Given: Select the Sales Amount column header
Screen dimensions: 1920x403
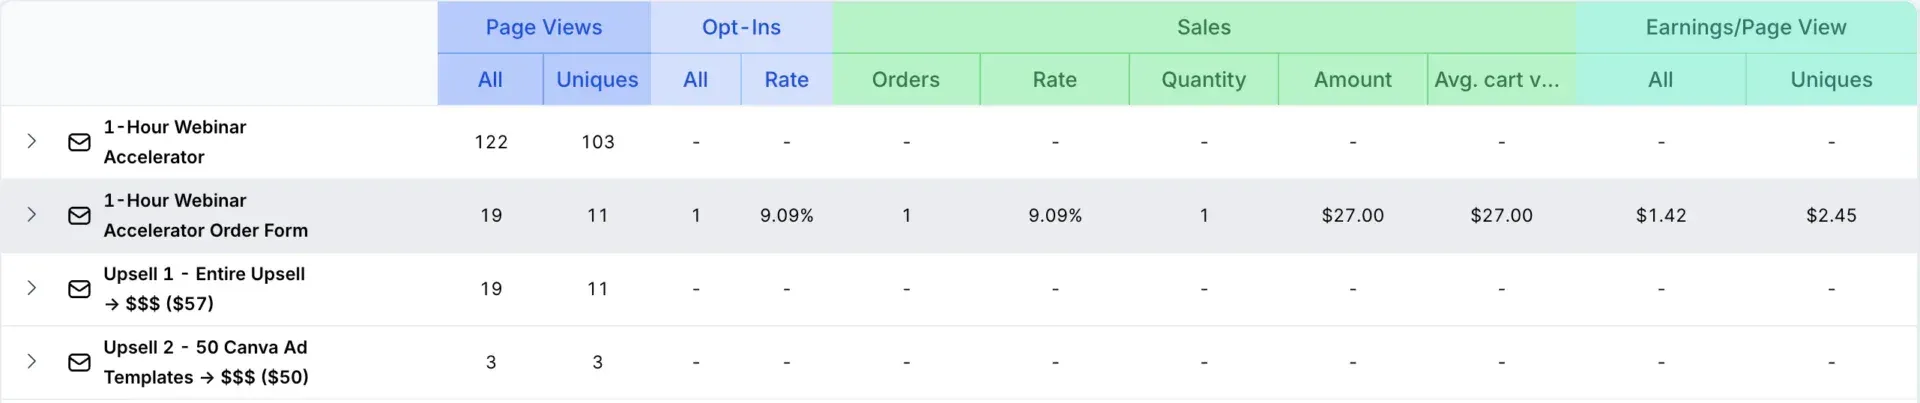Looking at the screenshot, I should point(1352,80).
